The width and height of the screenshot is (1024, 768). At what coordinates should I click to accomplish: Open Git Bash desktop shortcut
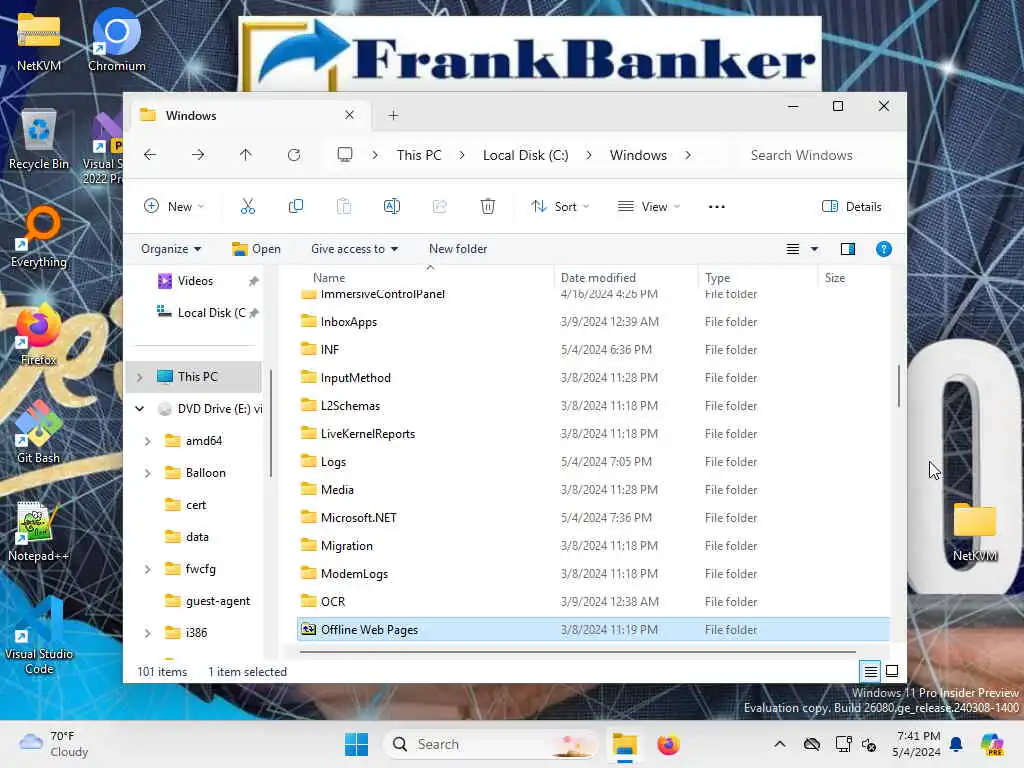tap(39, 433)
